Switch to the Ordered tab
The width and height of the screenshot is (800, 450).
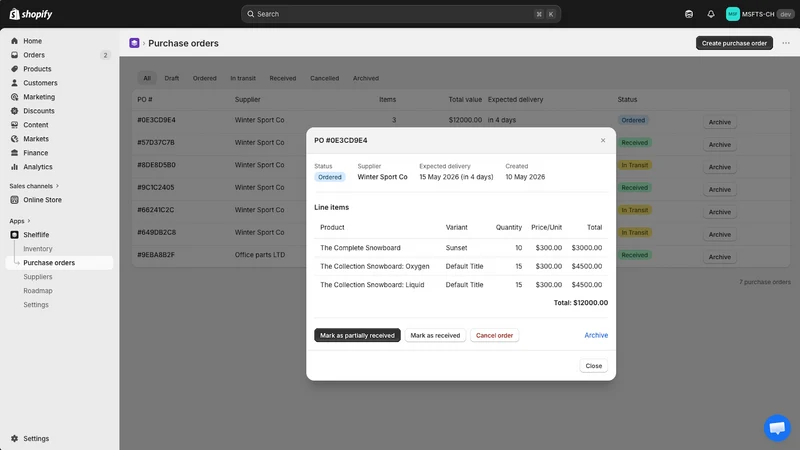pos(205,78)
